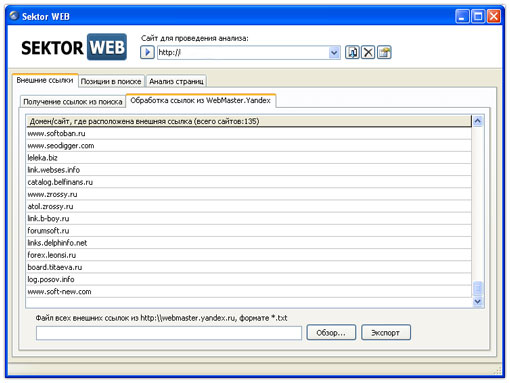Click the list scrollbar up arrow
The image size is (510, 383).
coord(477,121)
